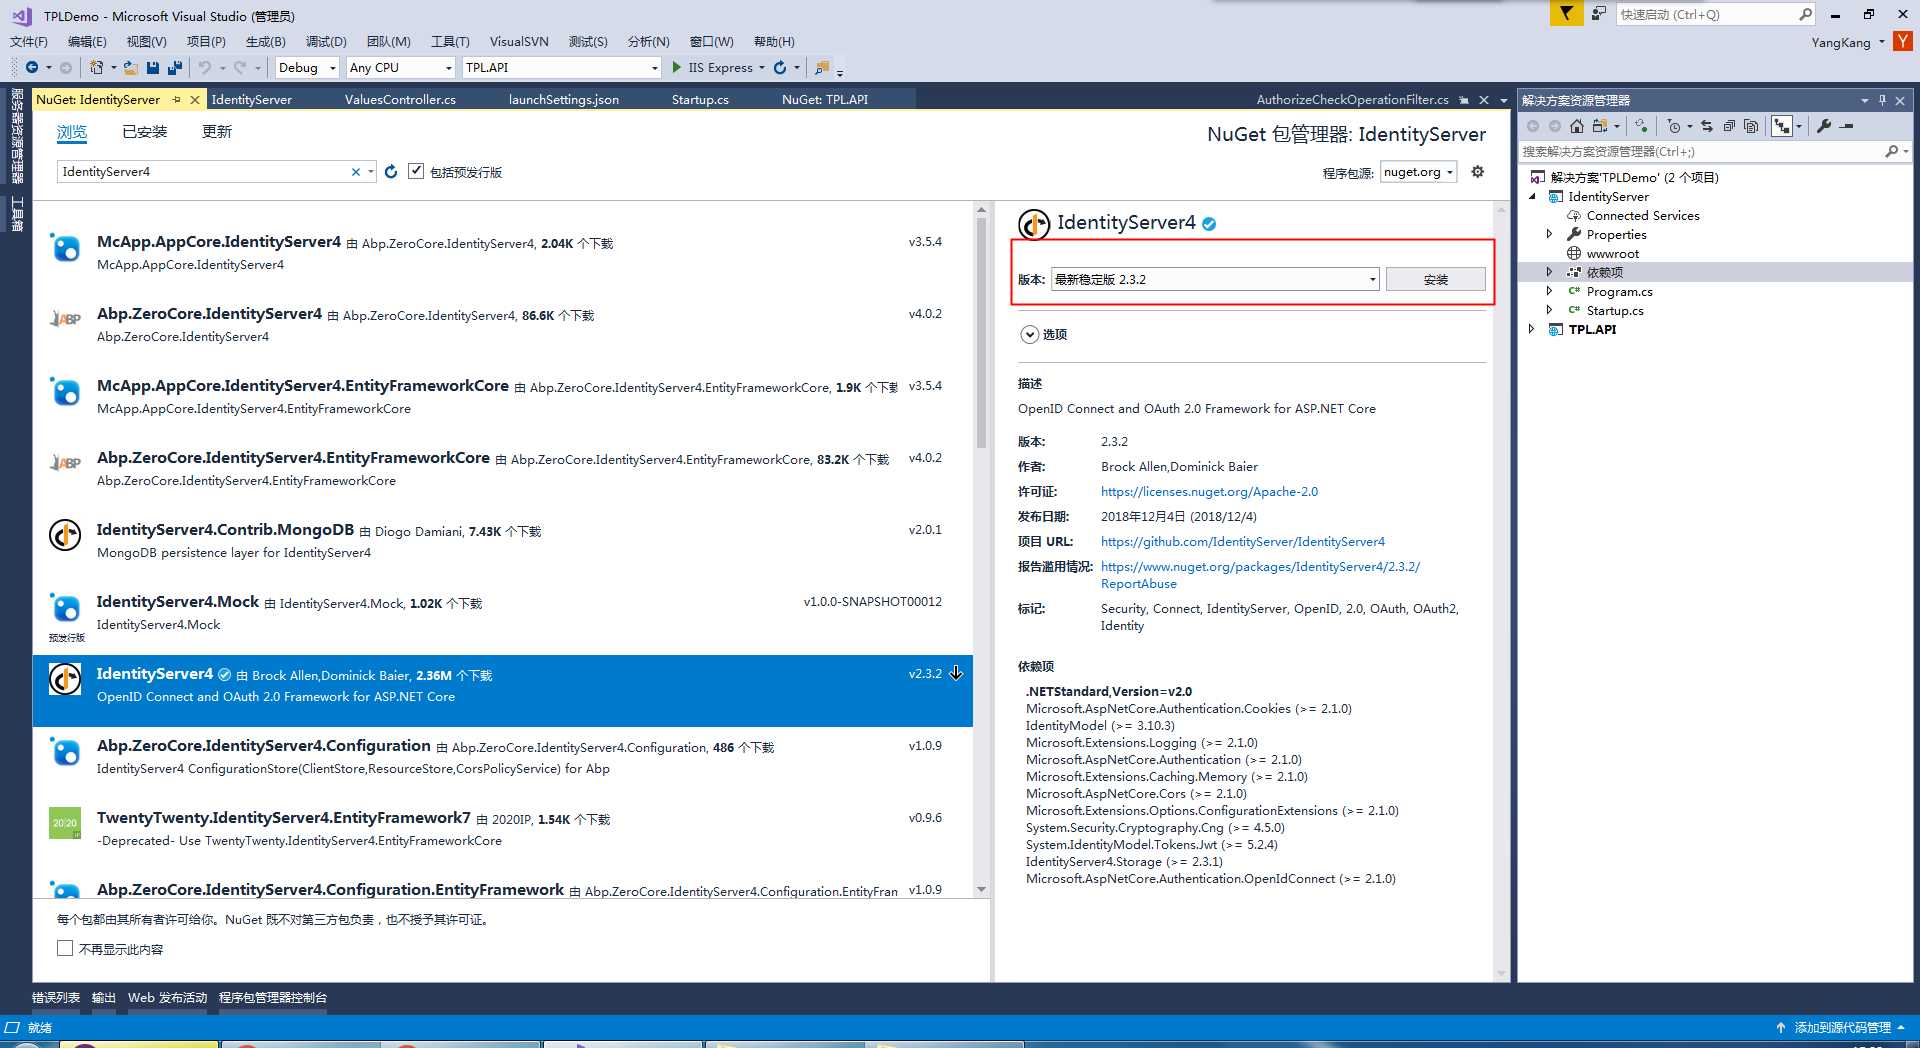Click the Save All icon
The image size is (1920, 1048).
click(x=175, y=67)
